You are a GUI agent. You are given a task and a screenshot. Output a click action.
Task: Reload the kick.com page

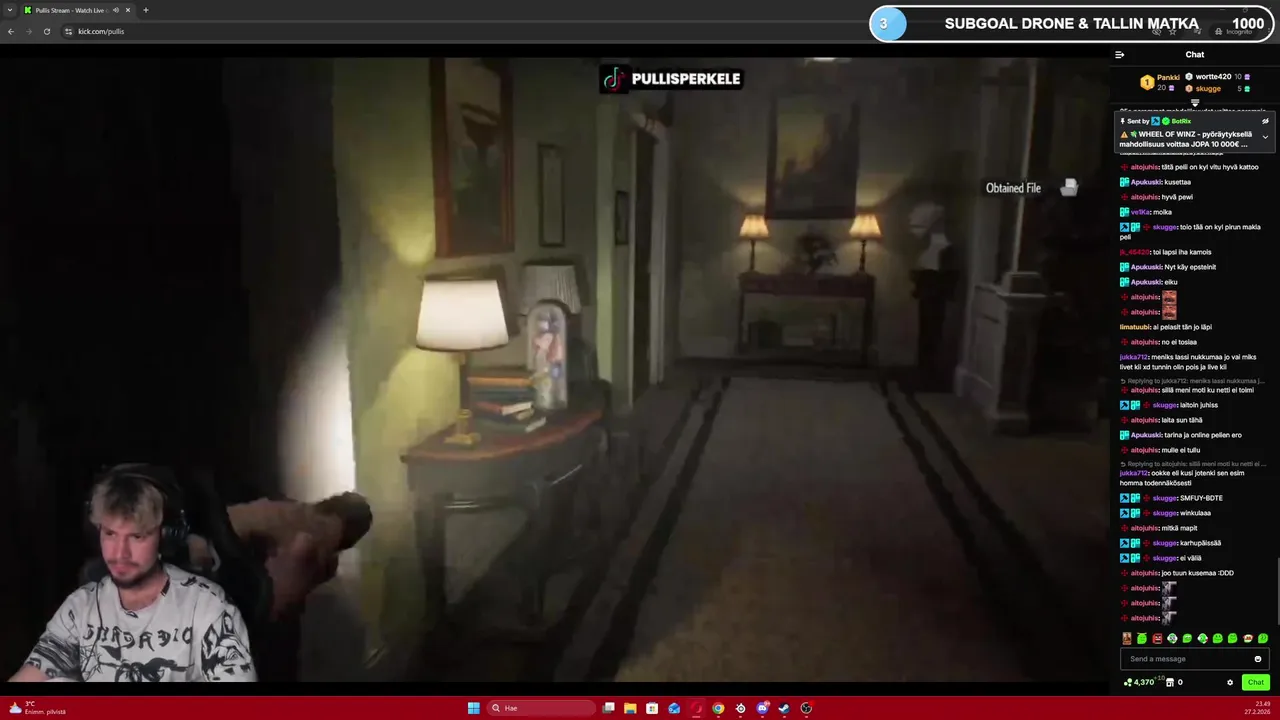pyautogui.click(x=46, y=31)
